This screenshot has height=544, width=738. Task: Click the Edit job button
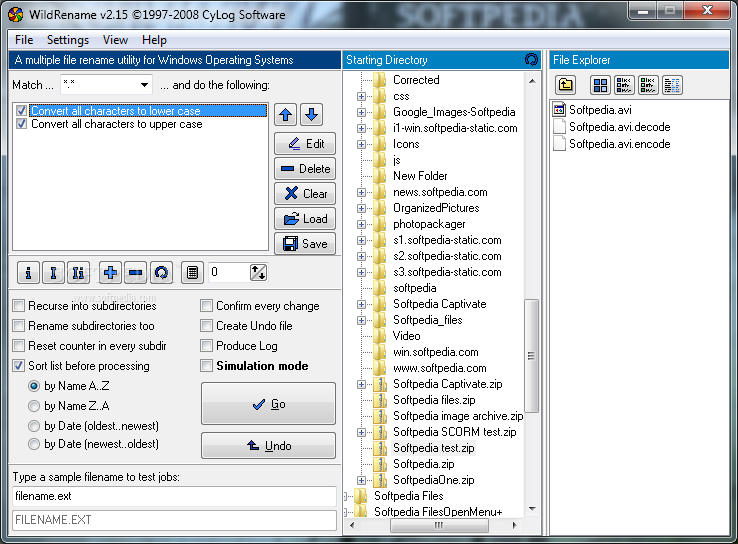click(305, 144)
